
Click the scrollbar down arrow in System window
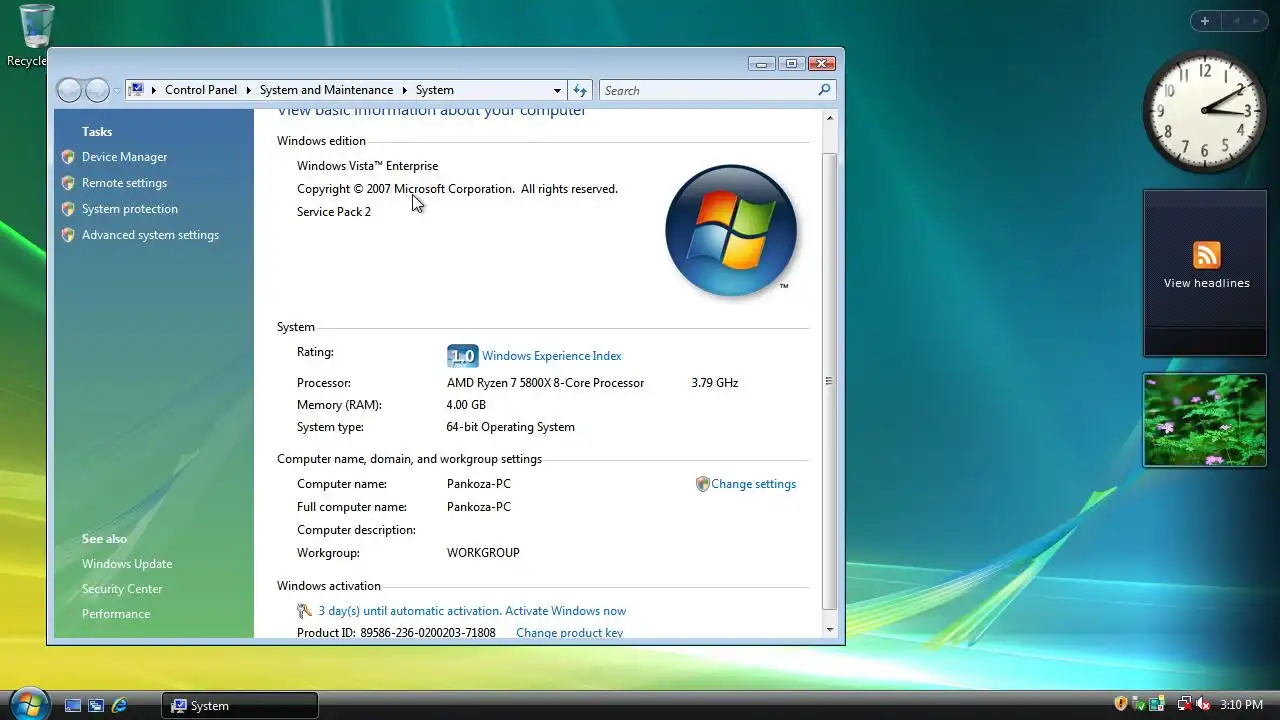[x=829, y=630]
